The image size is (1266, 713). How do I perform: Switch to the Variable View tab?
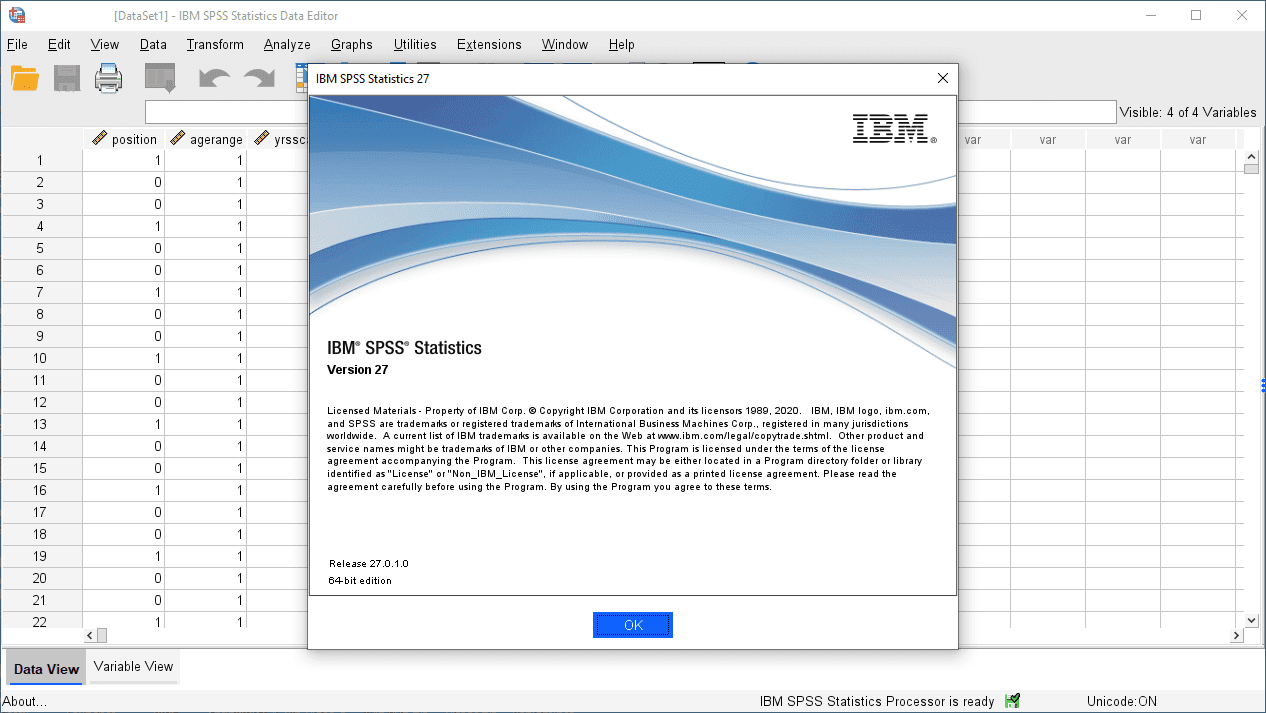132,666
